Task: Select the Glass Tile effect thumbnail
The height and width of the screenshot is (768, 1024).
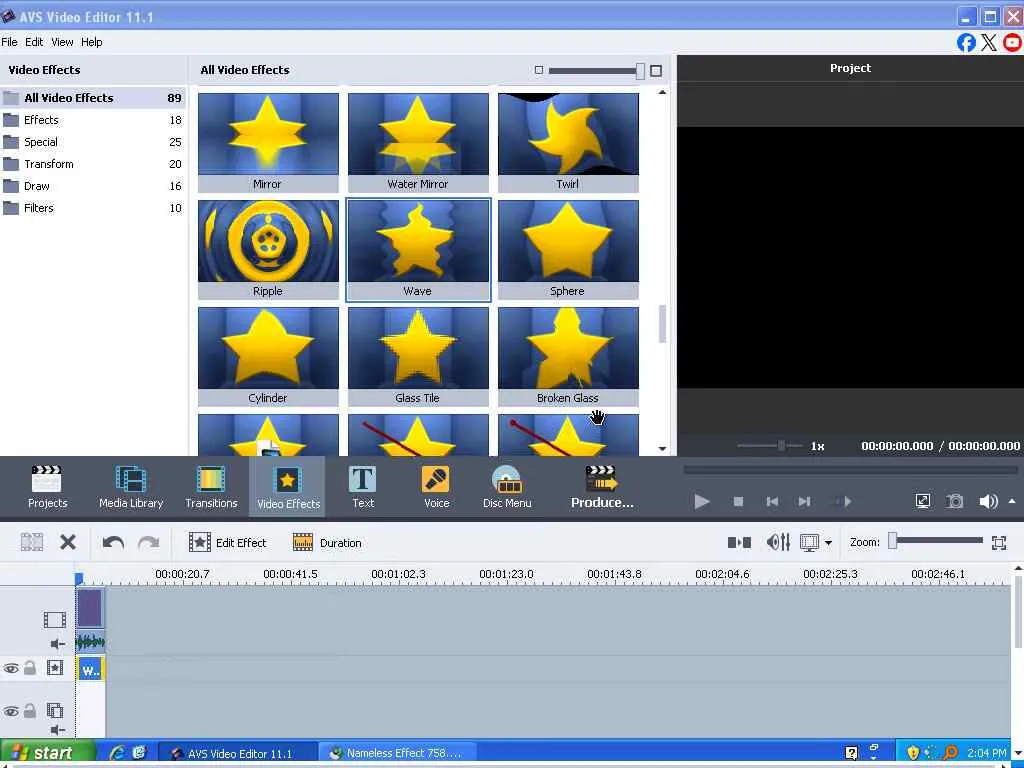Action: (x=418, y=357)
